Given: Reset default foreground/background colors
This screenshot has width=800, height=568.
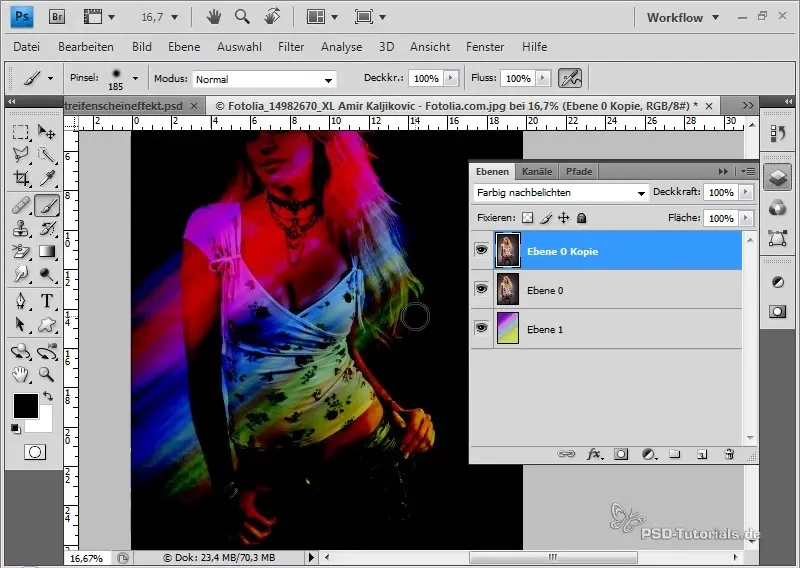Looking at the screenshot, I should 16,429.
